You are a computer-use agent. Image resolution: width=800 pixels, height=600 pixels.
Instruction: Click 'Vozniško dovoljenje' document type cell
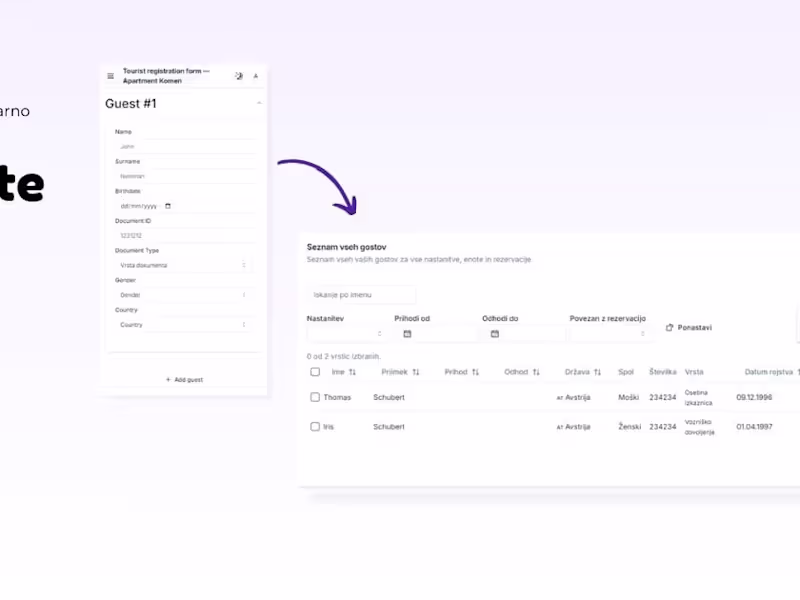pyautogui.click(x=699, y=427)
